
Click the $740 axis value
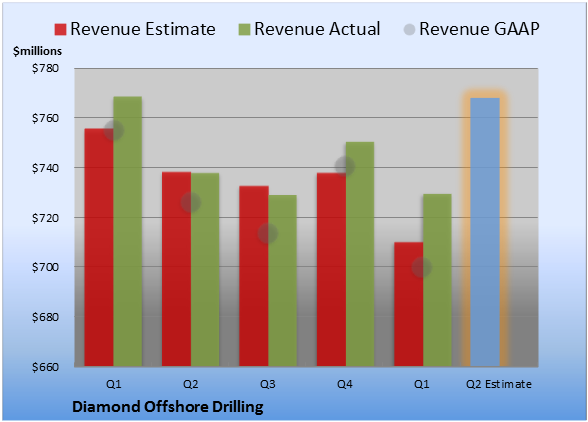[45, 168]
